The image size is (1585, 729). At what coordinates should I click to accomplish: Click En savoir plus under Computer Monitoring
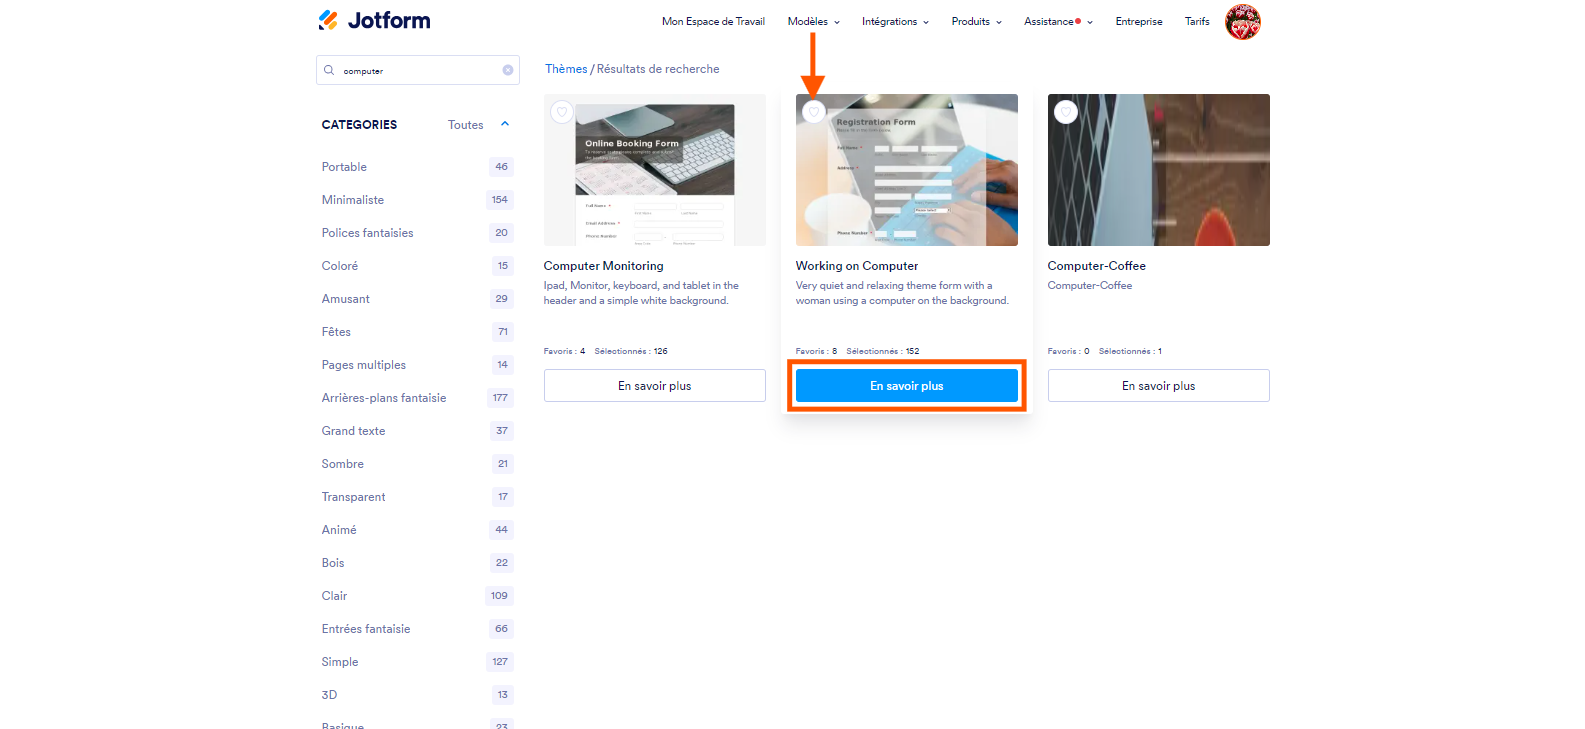[x=655, y=386]
